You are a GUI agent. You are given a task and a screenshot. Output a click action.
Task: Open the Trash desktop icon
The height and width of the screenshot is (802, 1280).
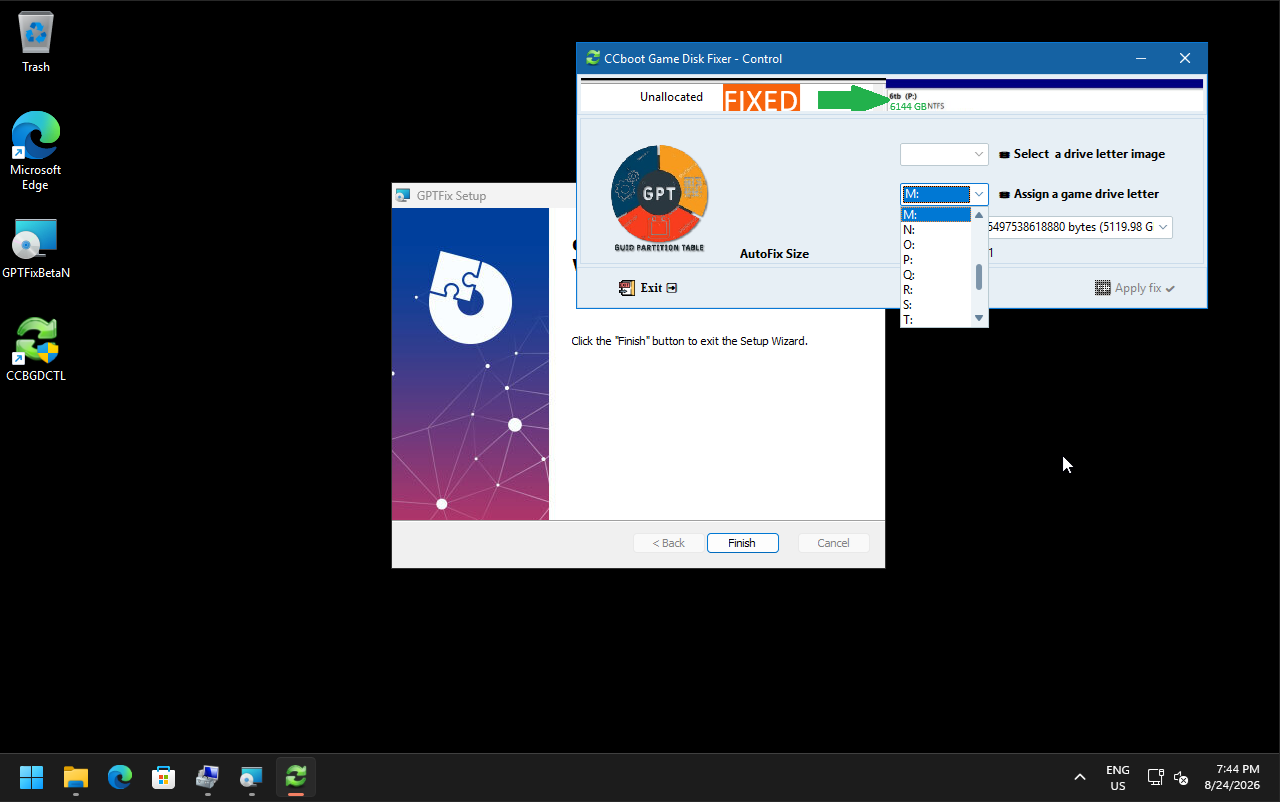tap(36, 43)
